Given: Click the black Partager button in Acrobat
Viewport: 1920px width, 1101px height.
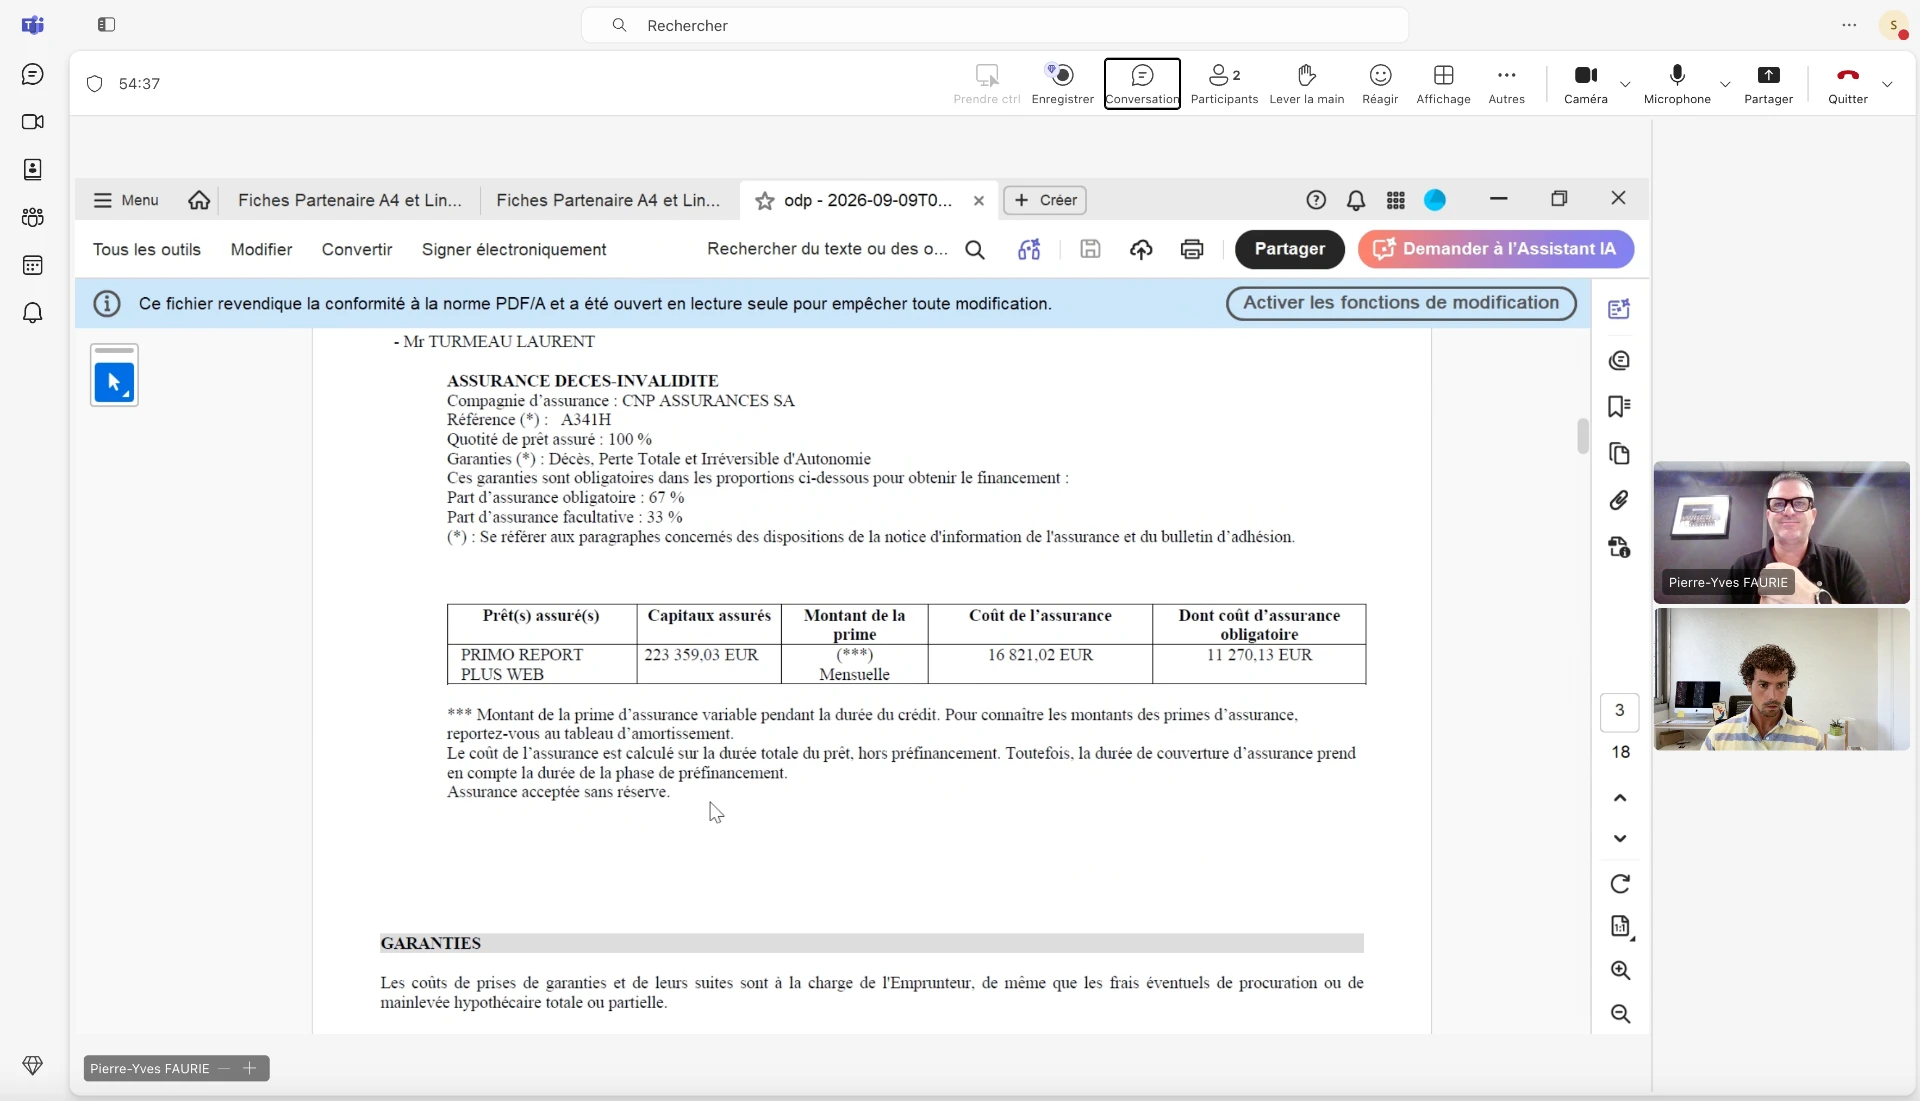Looking at the screenshot, I should tap(1289, 249).
